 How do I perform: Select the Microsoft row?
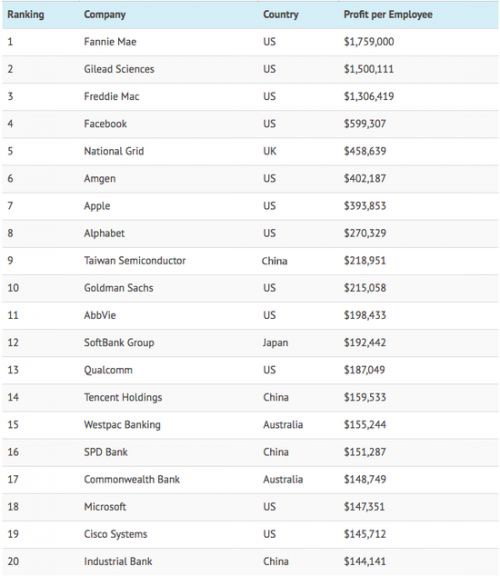click(x=250, y=507)
